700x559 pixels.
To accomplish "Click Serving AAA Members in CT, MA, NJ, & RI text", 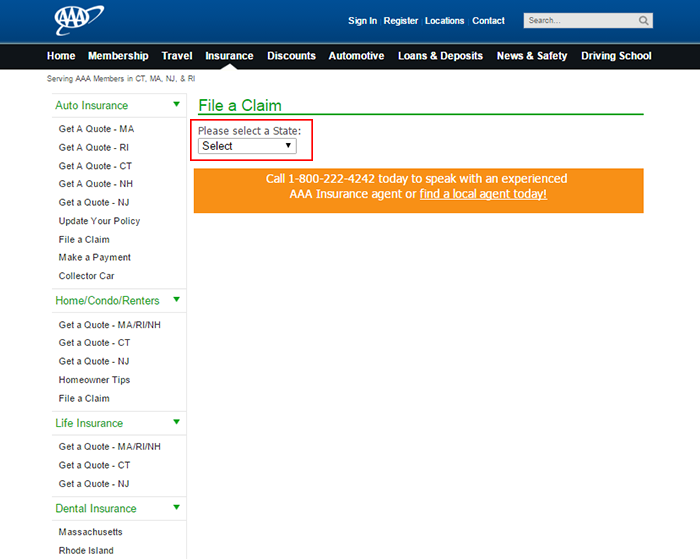I will pyautogui.click(x=121, y=79).
